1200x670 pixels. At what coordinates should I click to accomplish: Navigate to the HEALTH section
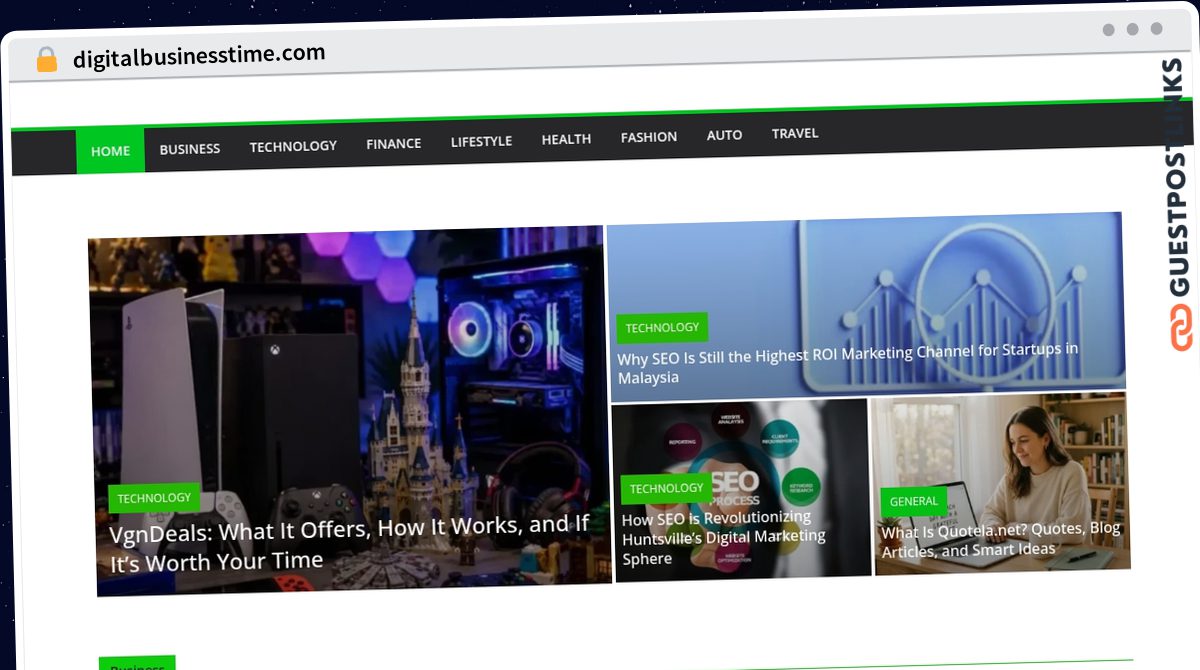tap(566, 139)
